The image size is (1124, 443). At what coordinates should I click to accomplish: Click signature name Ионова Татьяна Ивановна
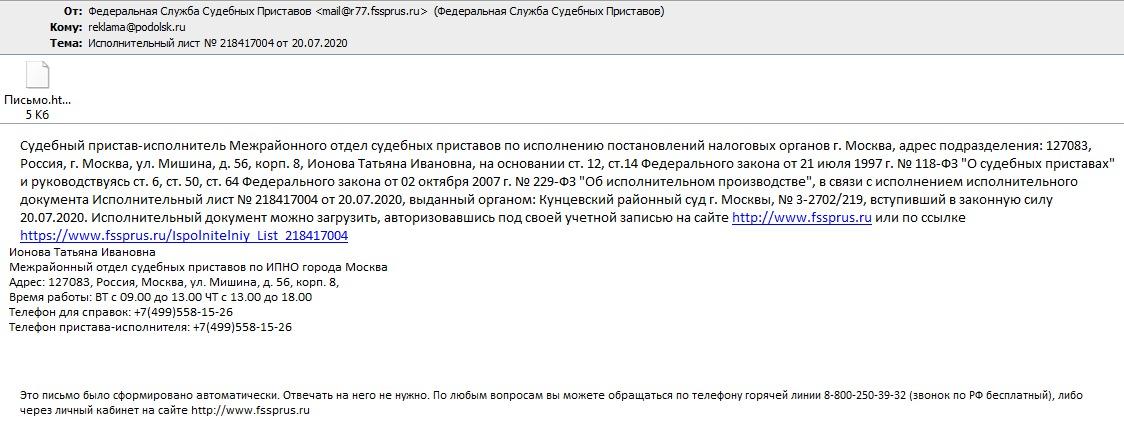(x=82, y=252)
